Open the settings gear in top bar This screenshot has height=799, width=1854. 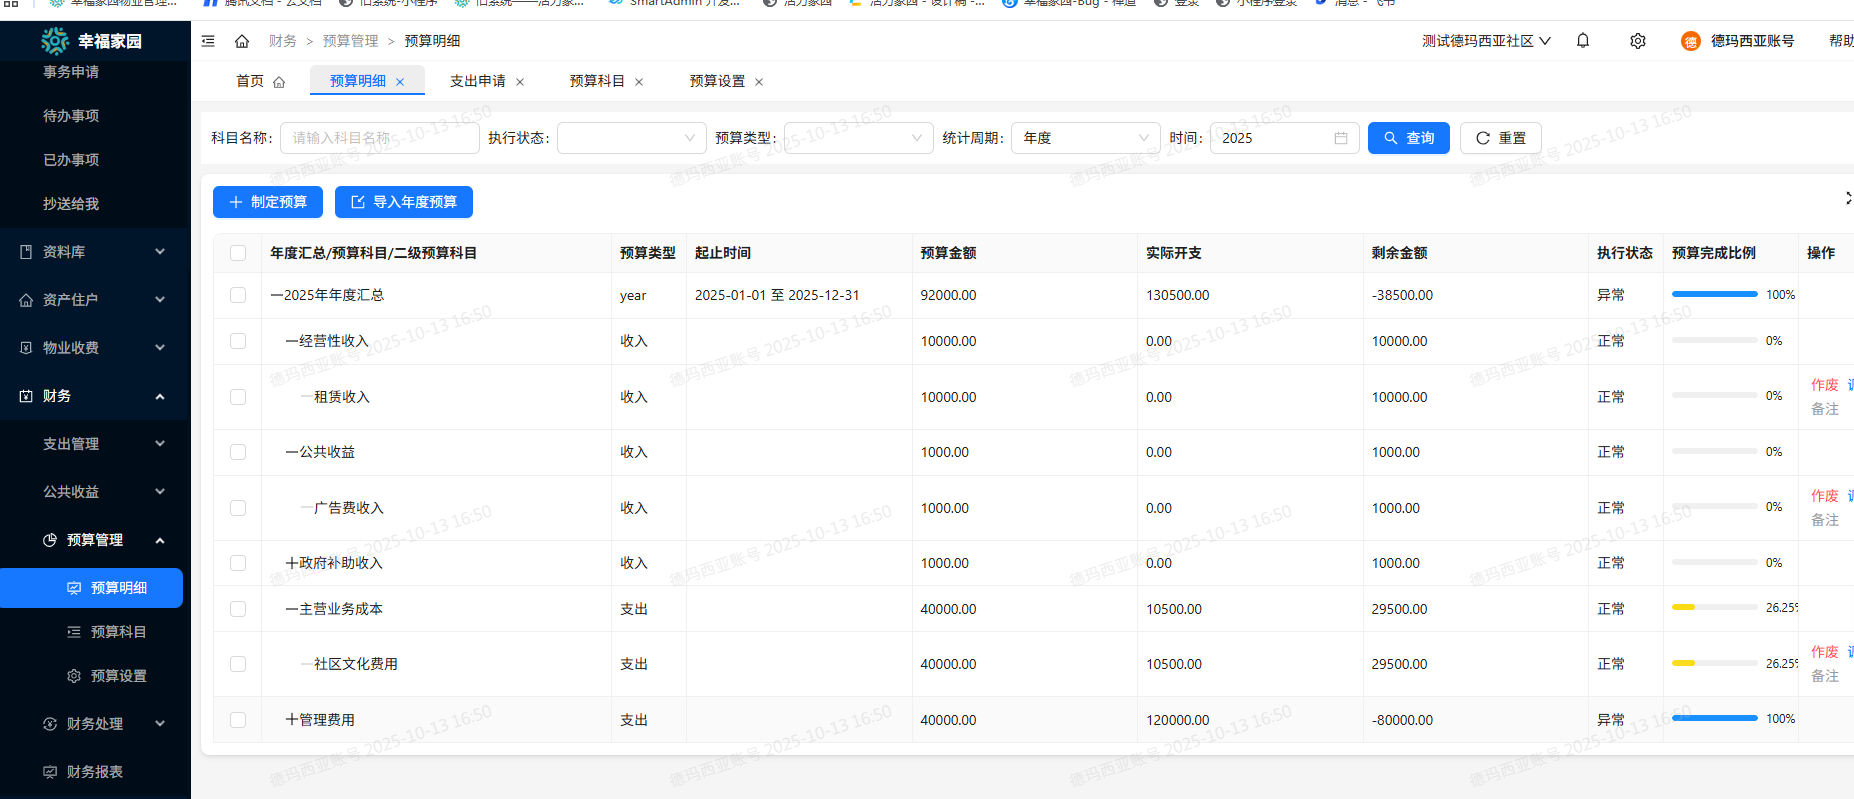[x=1638, y=41]
